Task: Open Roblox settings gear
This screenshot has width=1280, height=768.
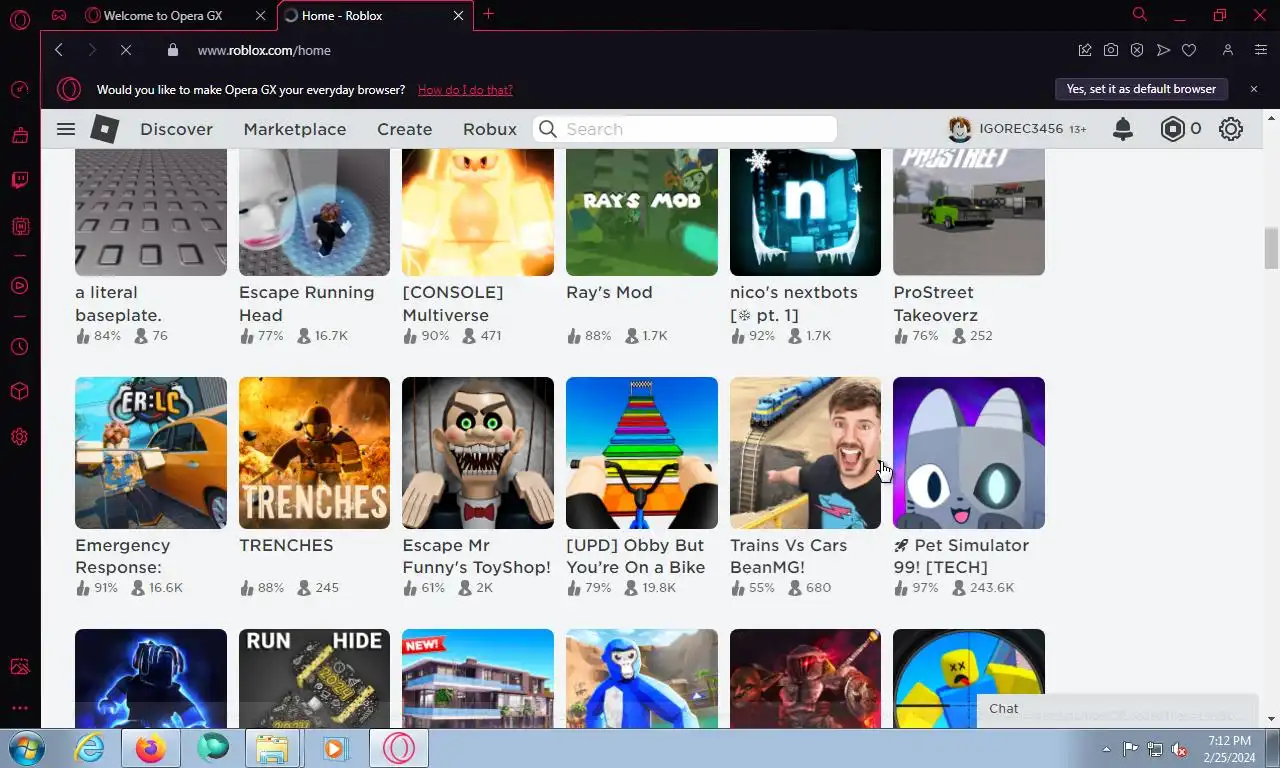Action: click(x=1231, y=129)
